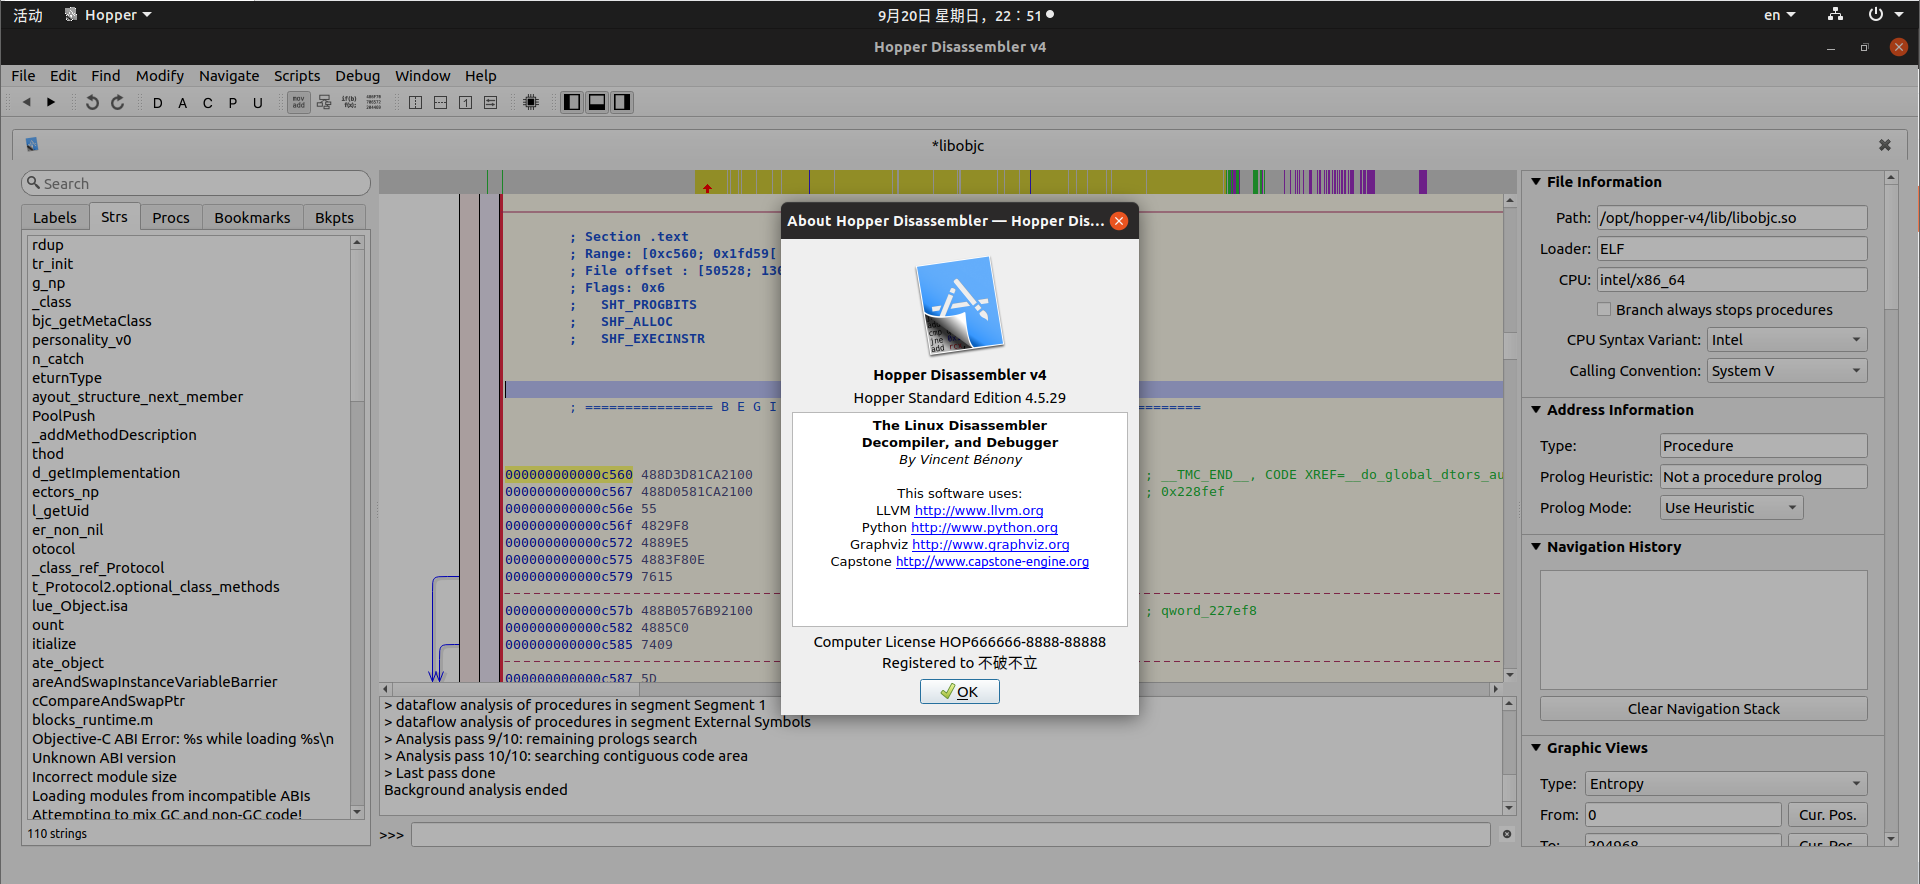Toggle the left sidebar panel
1920x884 pixels.
coord(572,102)
